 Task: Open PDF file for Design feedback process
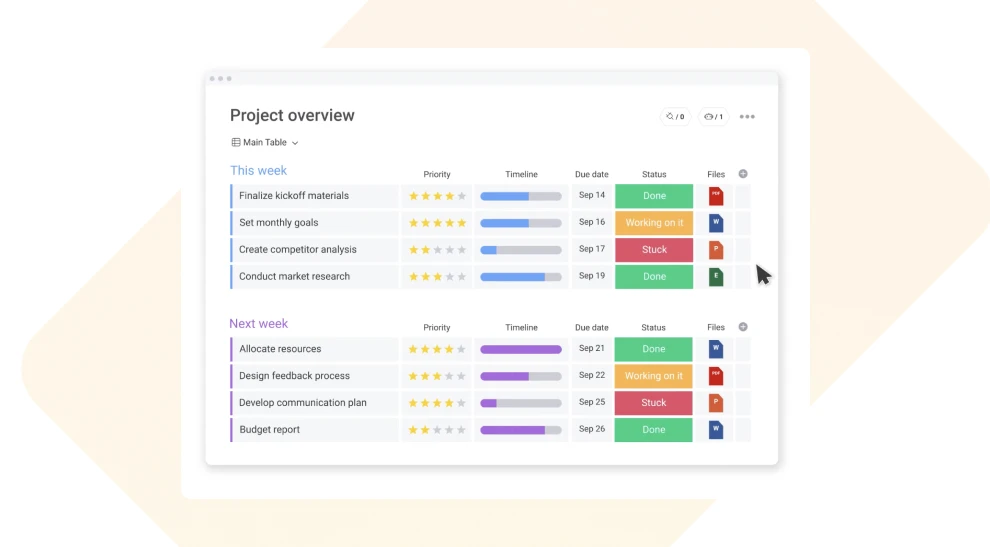pos(715,376)
